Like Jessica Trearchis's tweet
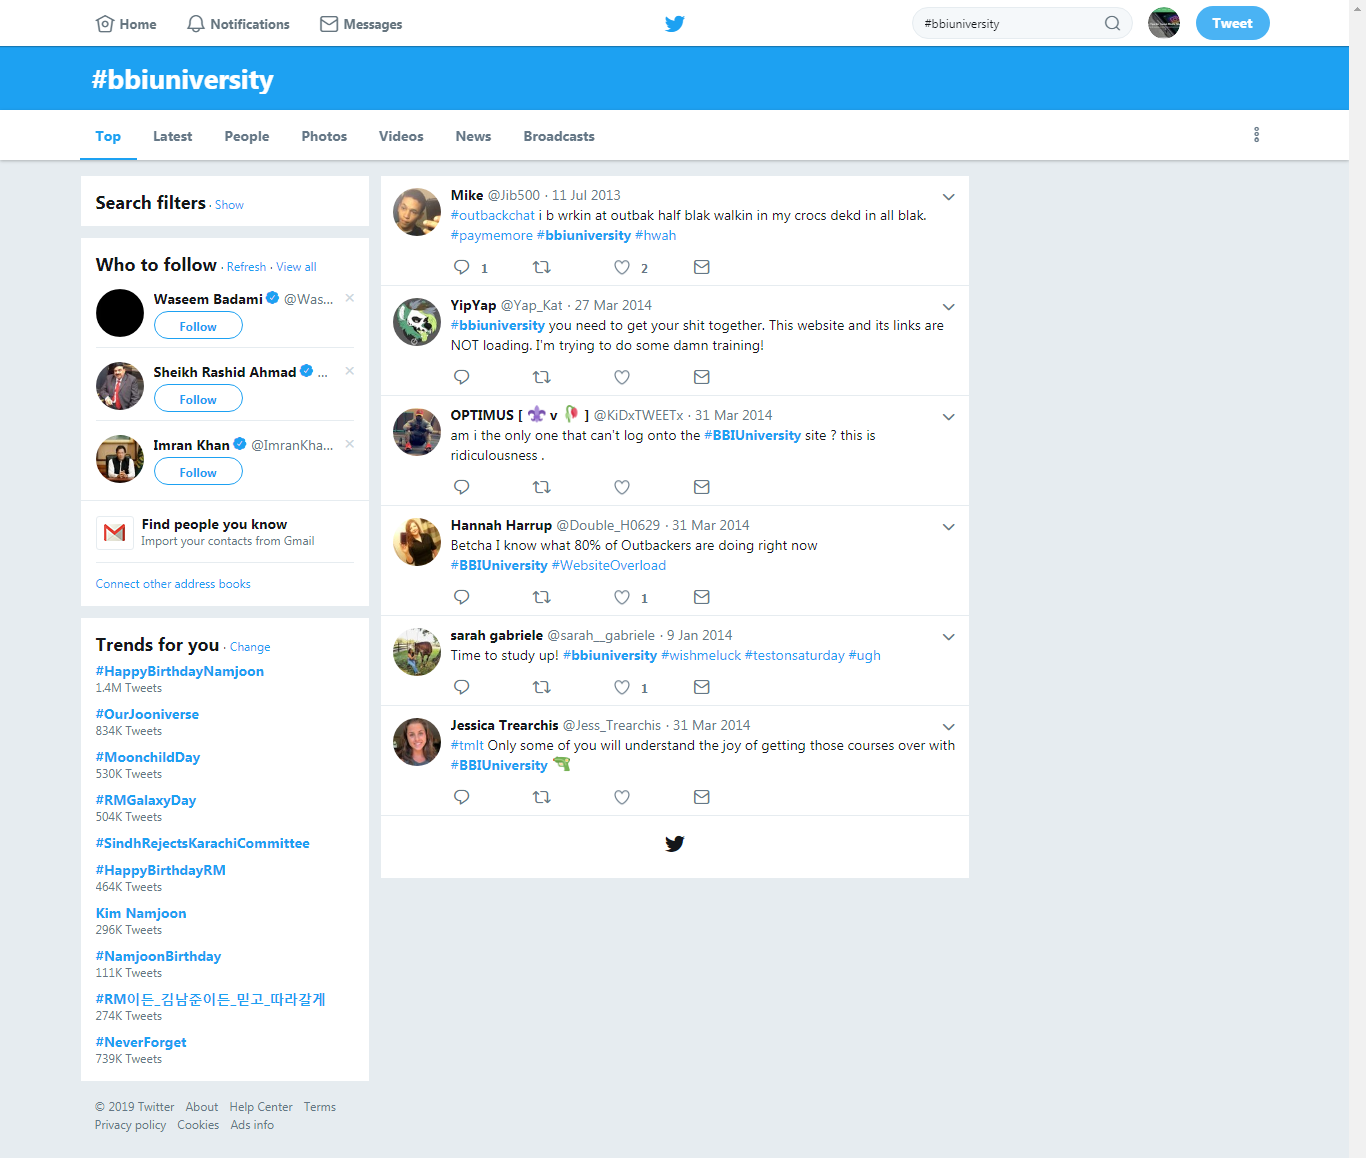1366x1158 pixels. point(622,797)
